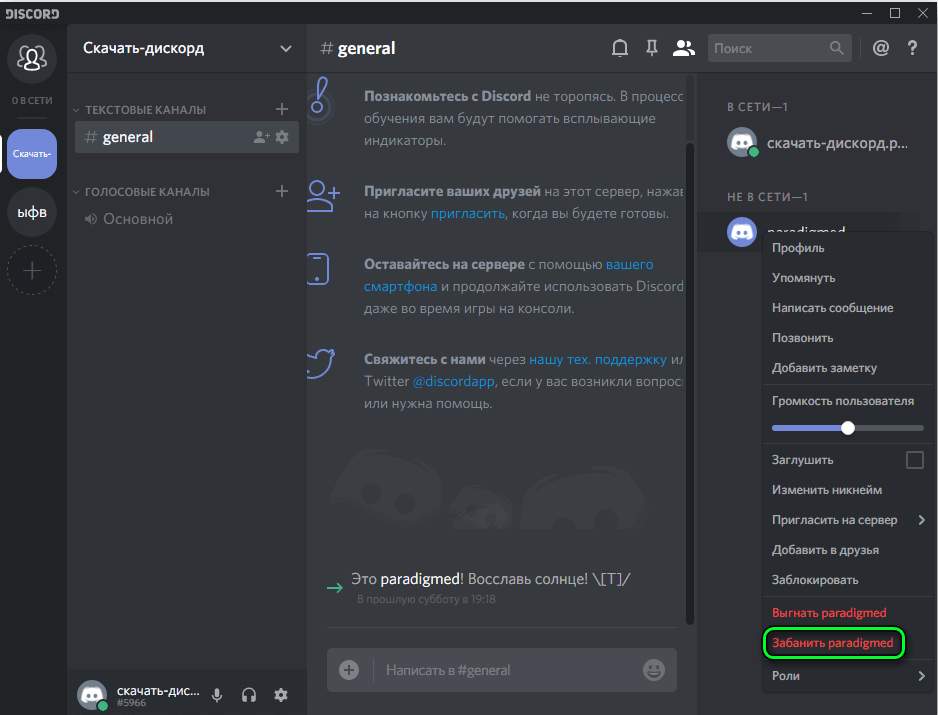
Task: Adjust the Громкость пользователя slider
Action: point(848,428)
